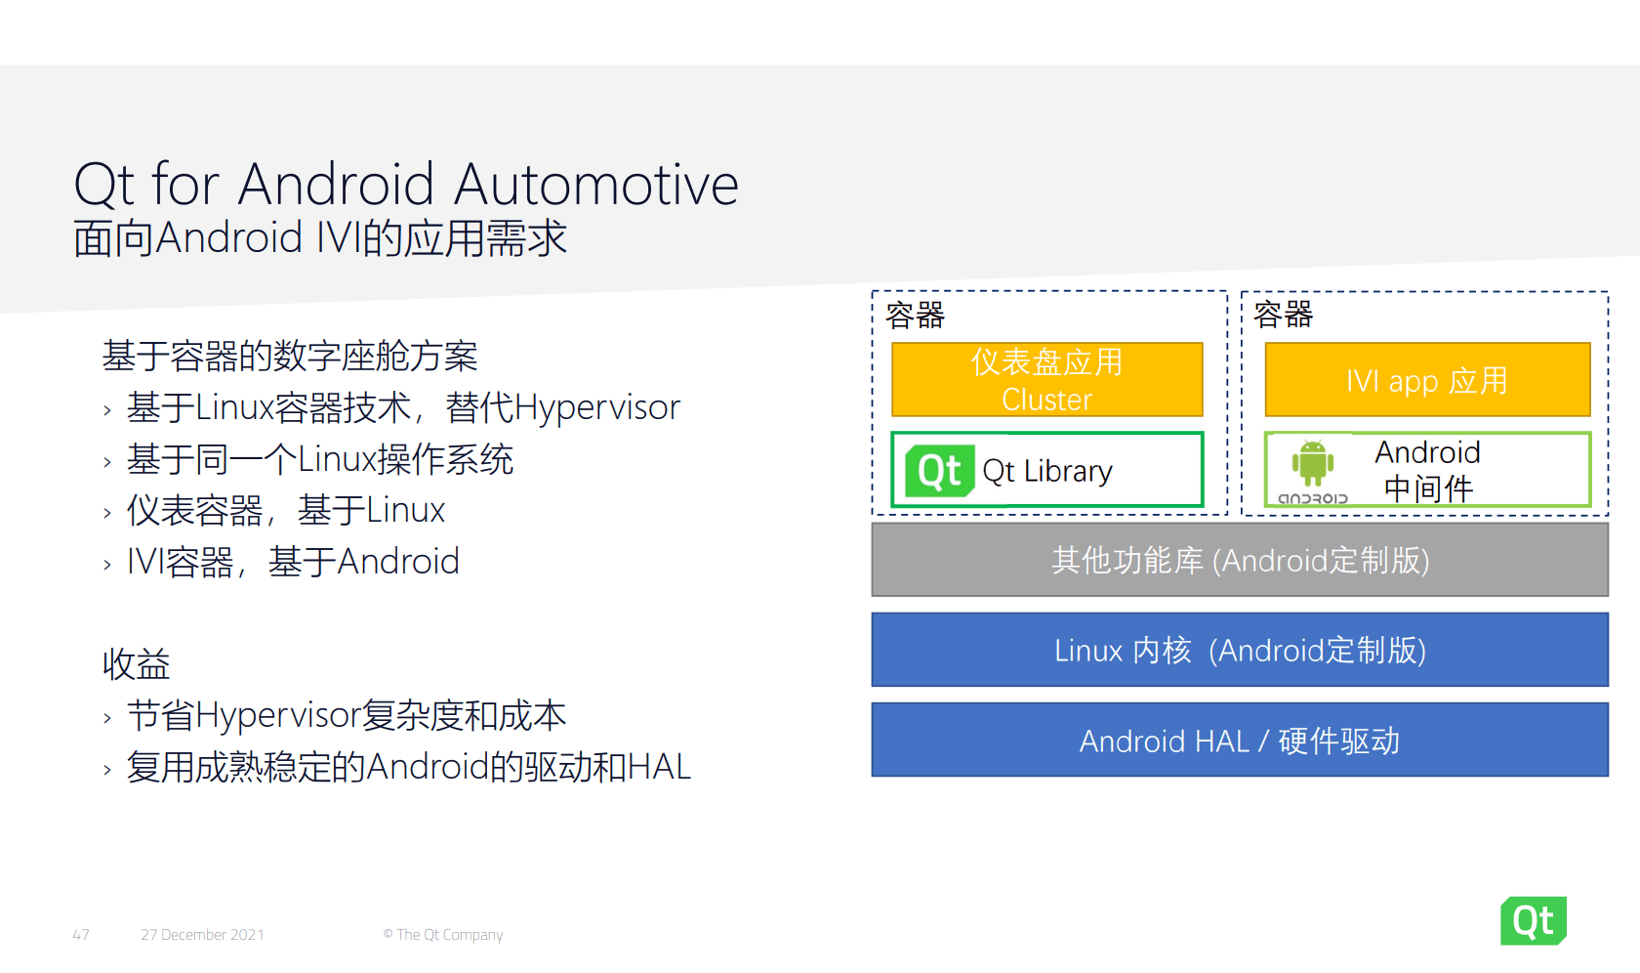Viewport: 1640px width, 973px height.
Task: Click the 'Qt Library' label
Action: (1047, 470)
